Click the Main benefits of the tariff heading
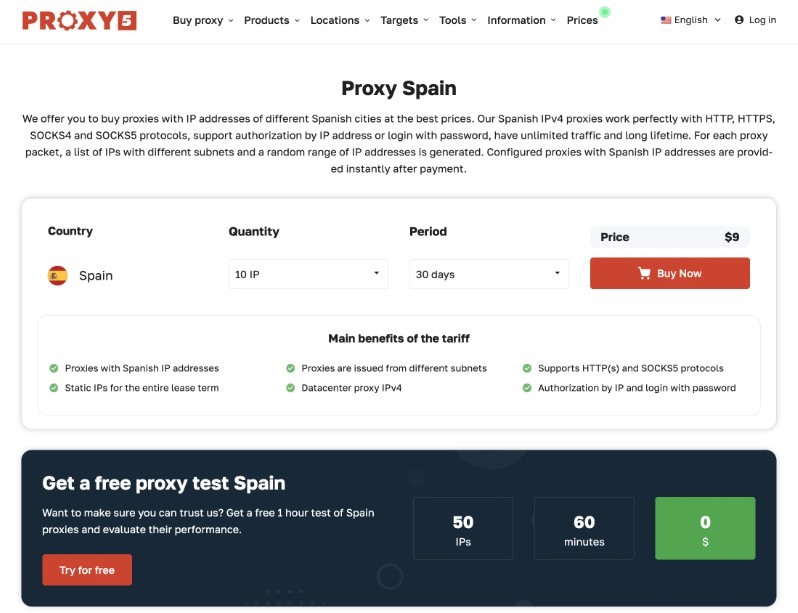The width and height of the screenshot is (798, 613). click(399, 339)
